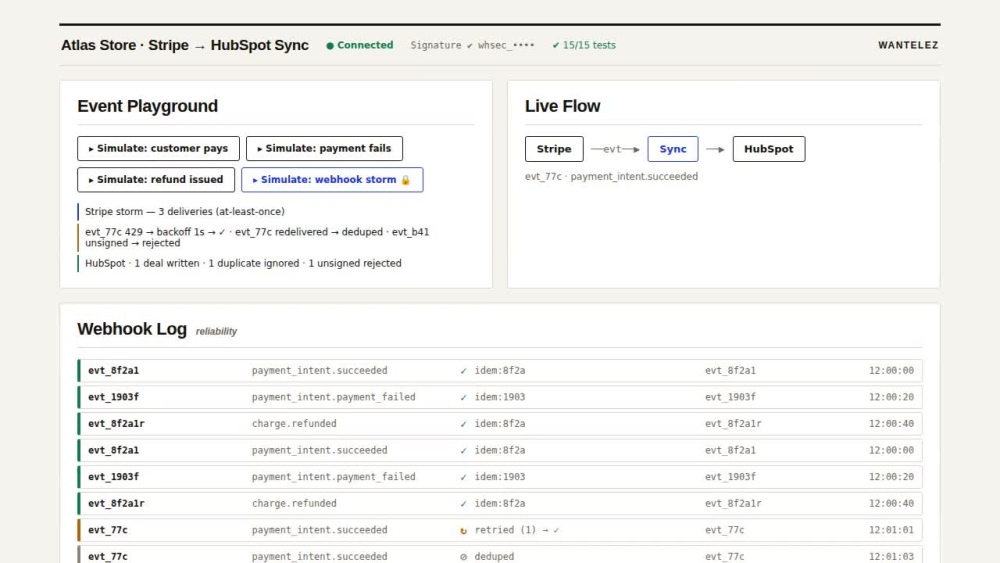Select the Stripe node in Live Flow
The image size is (1000, 563).
pyautogui.click(x=554, y=149)
